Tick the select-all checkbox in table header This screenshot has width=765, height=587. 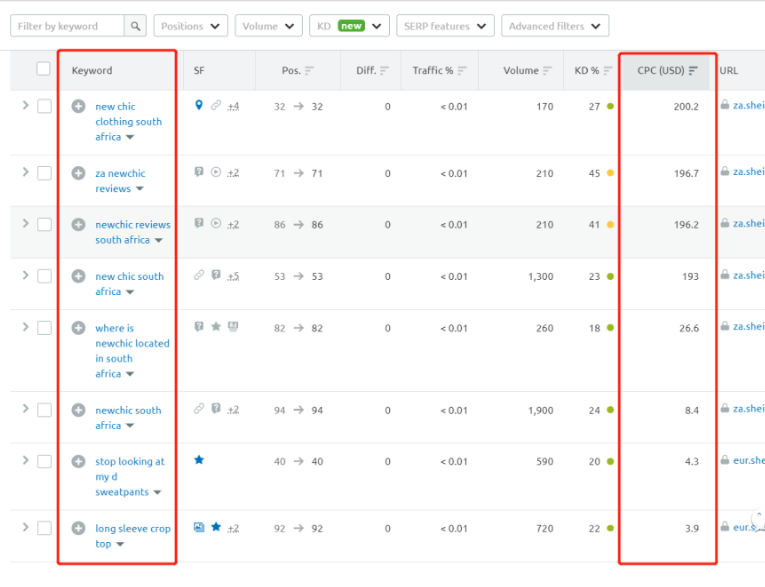click(x=43, y=69)
